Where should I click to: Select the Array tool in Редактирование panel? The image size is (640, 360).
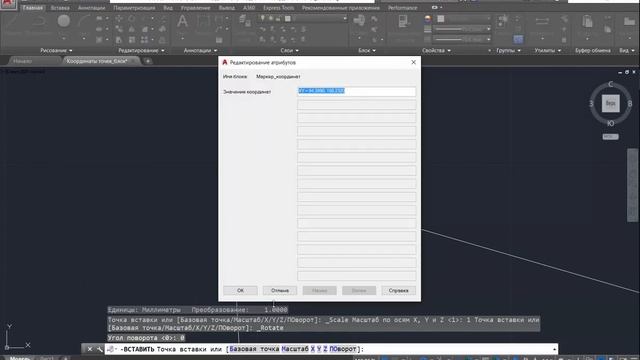[x=144, y=40]
